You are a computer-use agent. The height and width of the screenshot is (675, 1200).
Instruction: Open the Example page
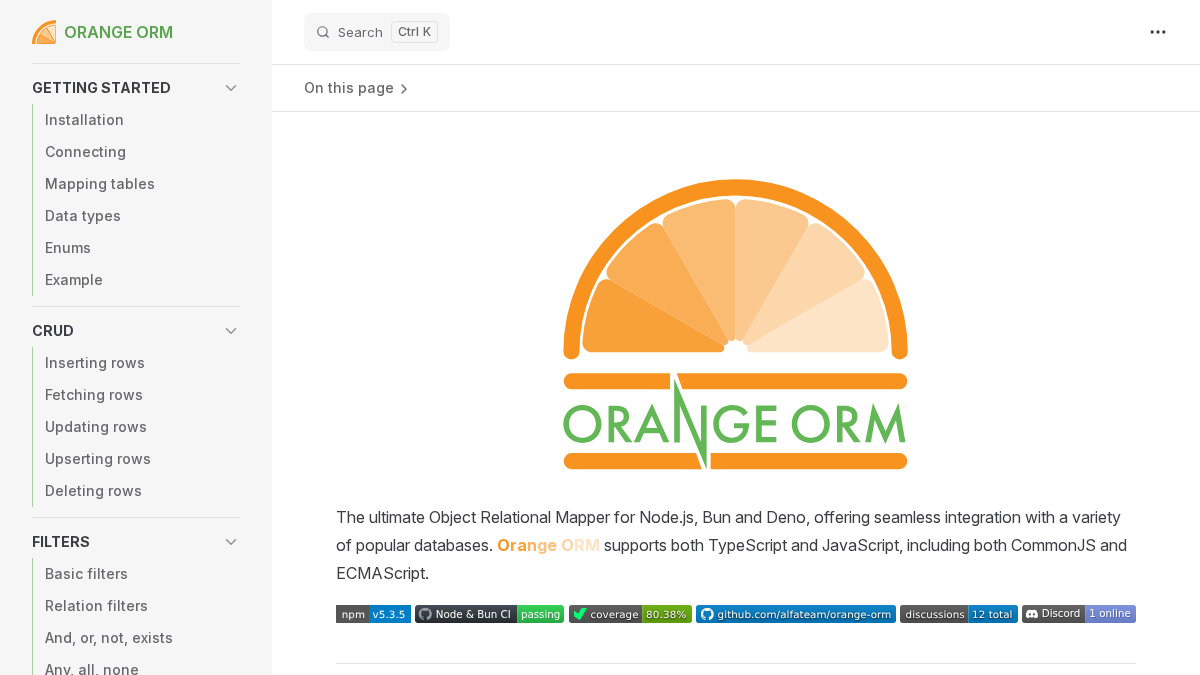coord(74,280)
